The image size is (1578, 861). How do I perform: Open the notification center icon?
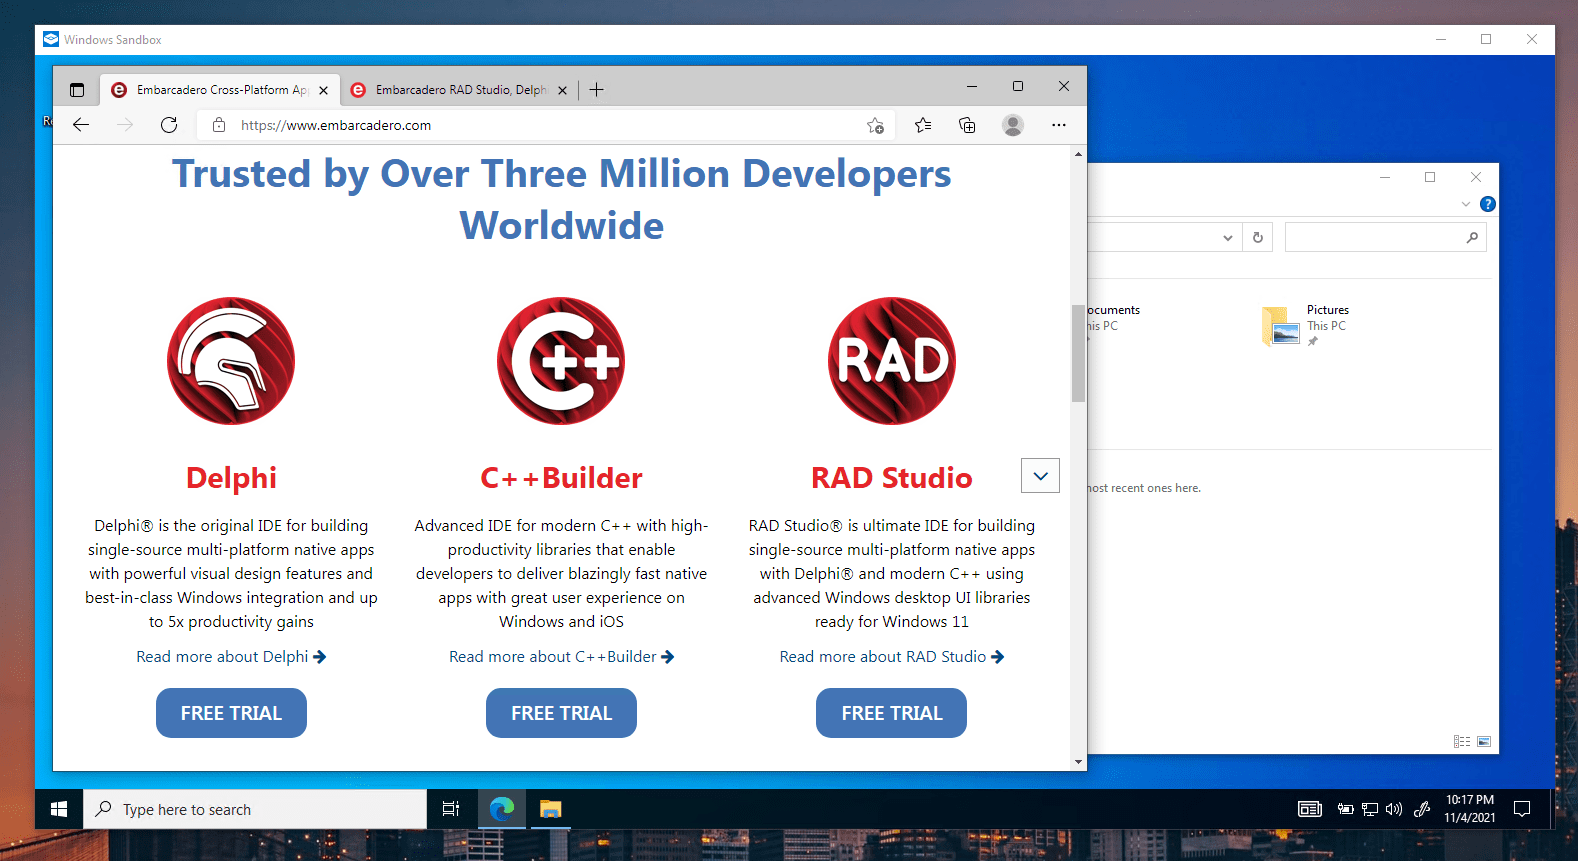click(x=1522, y=809)
